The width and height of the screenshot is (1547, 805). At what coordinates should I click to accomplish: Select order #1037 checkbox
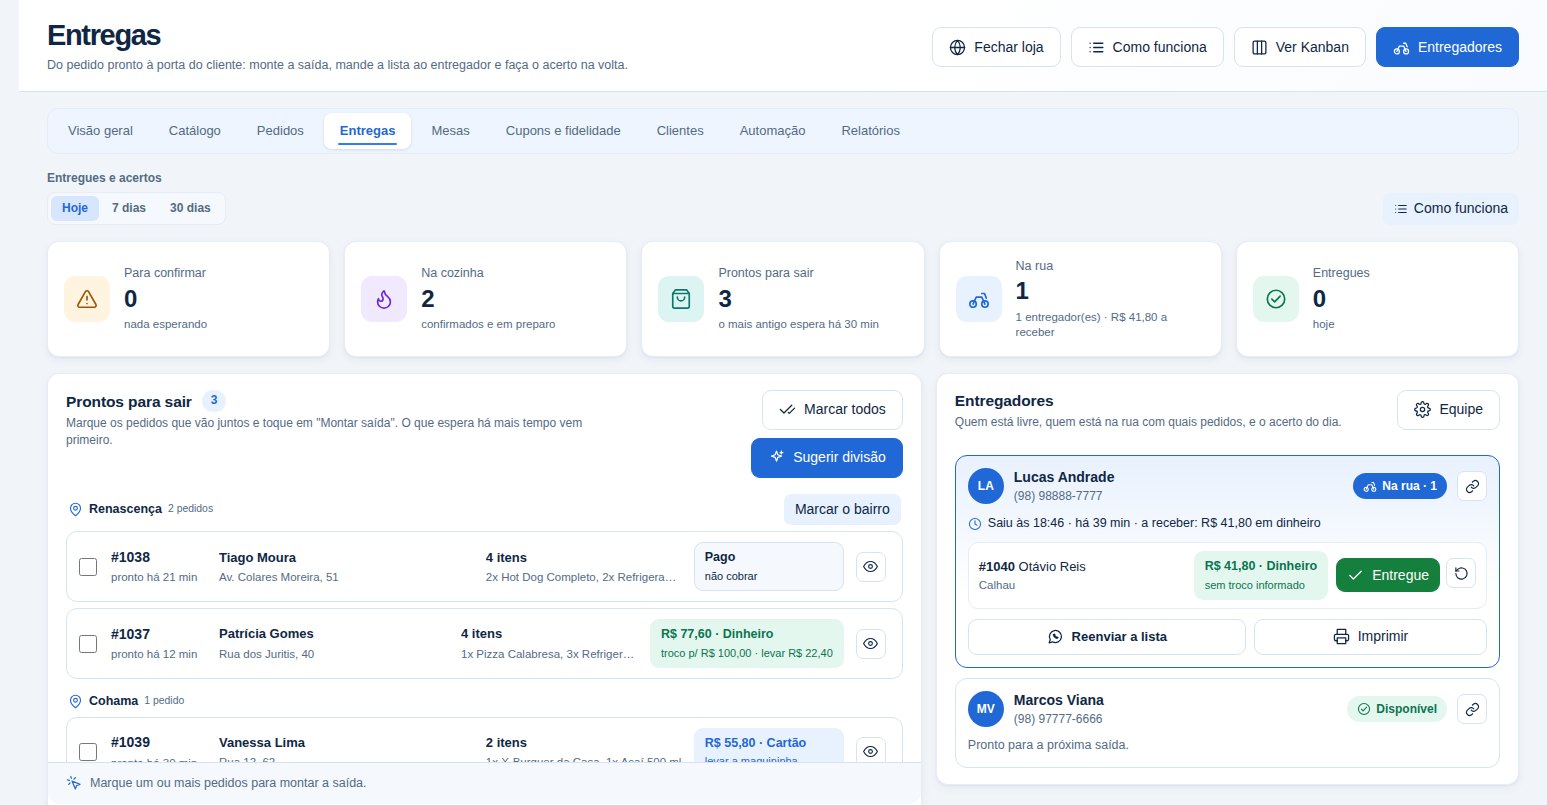[88, 644]
